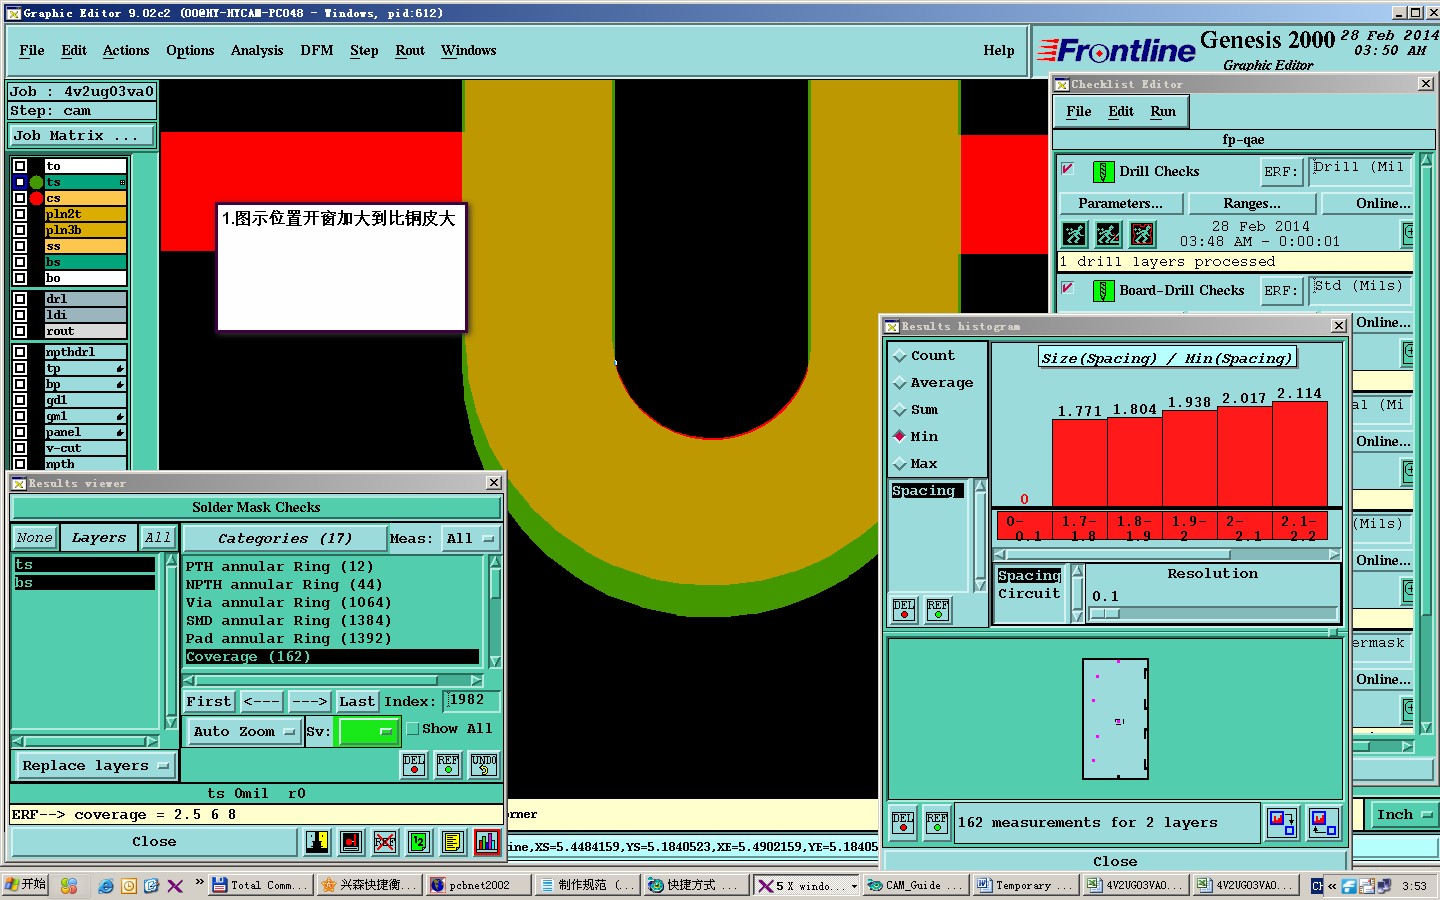Open File menu in Graphic Editor
This screenshot has width=1440, height=900.
(32, 50)
